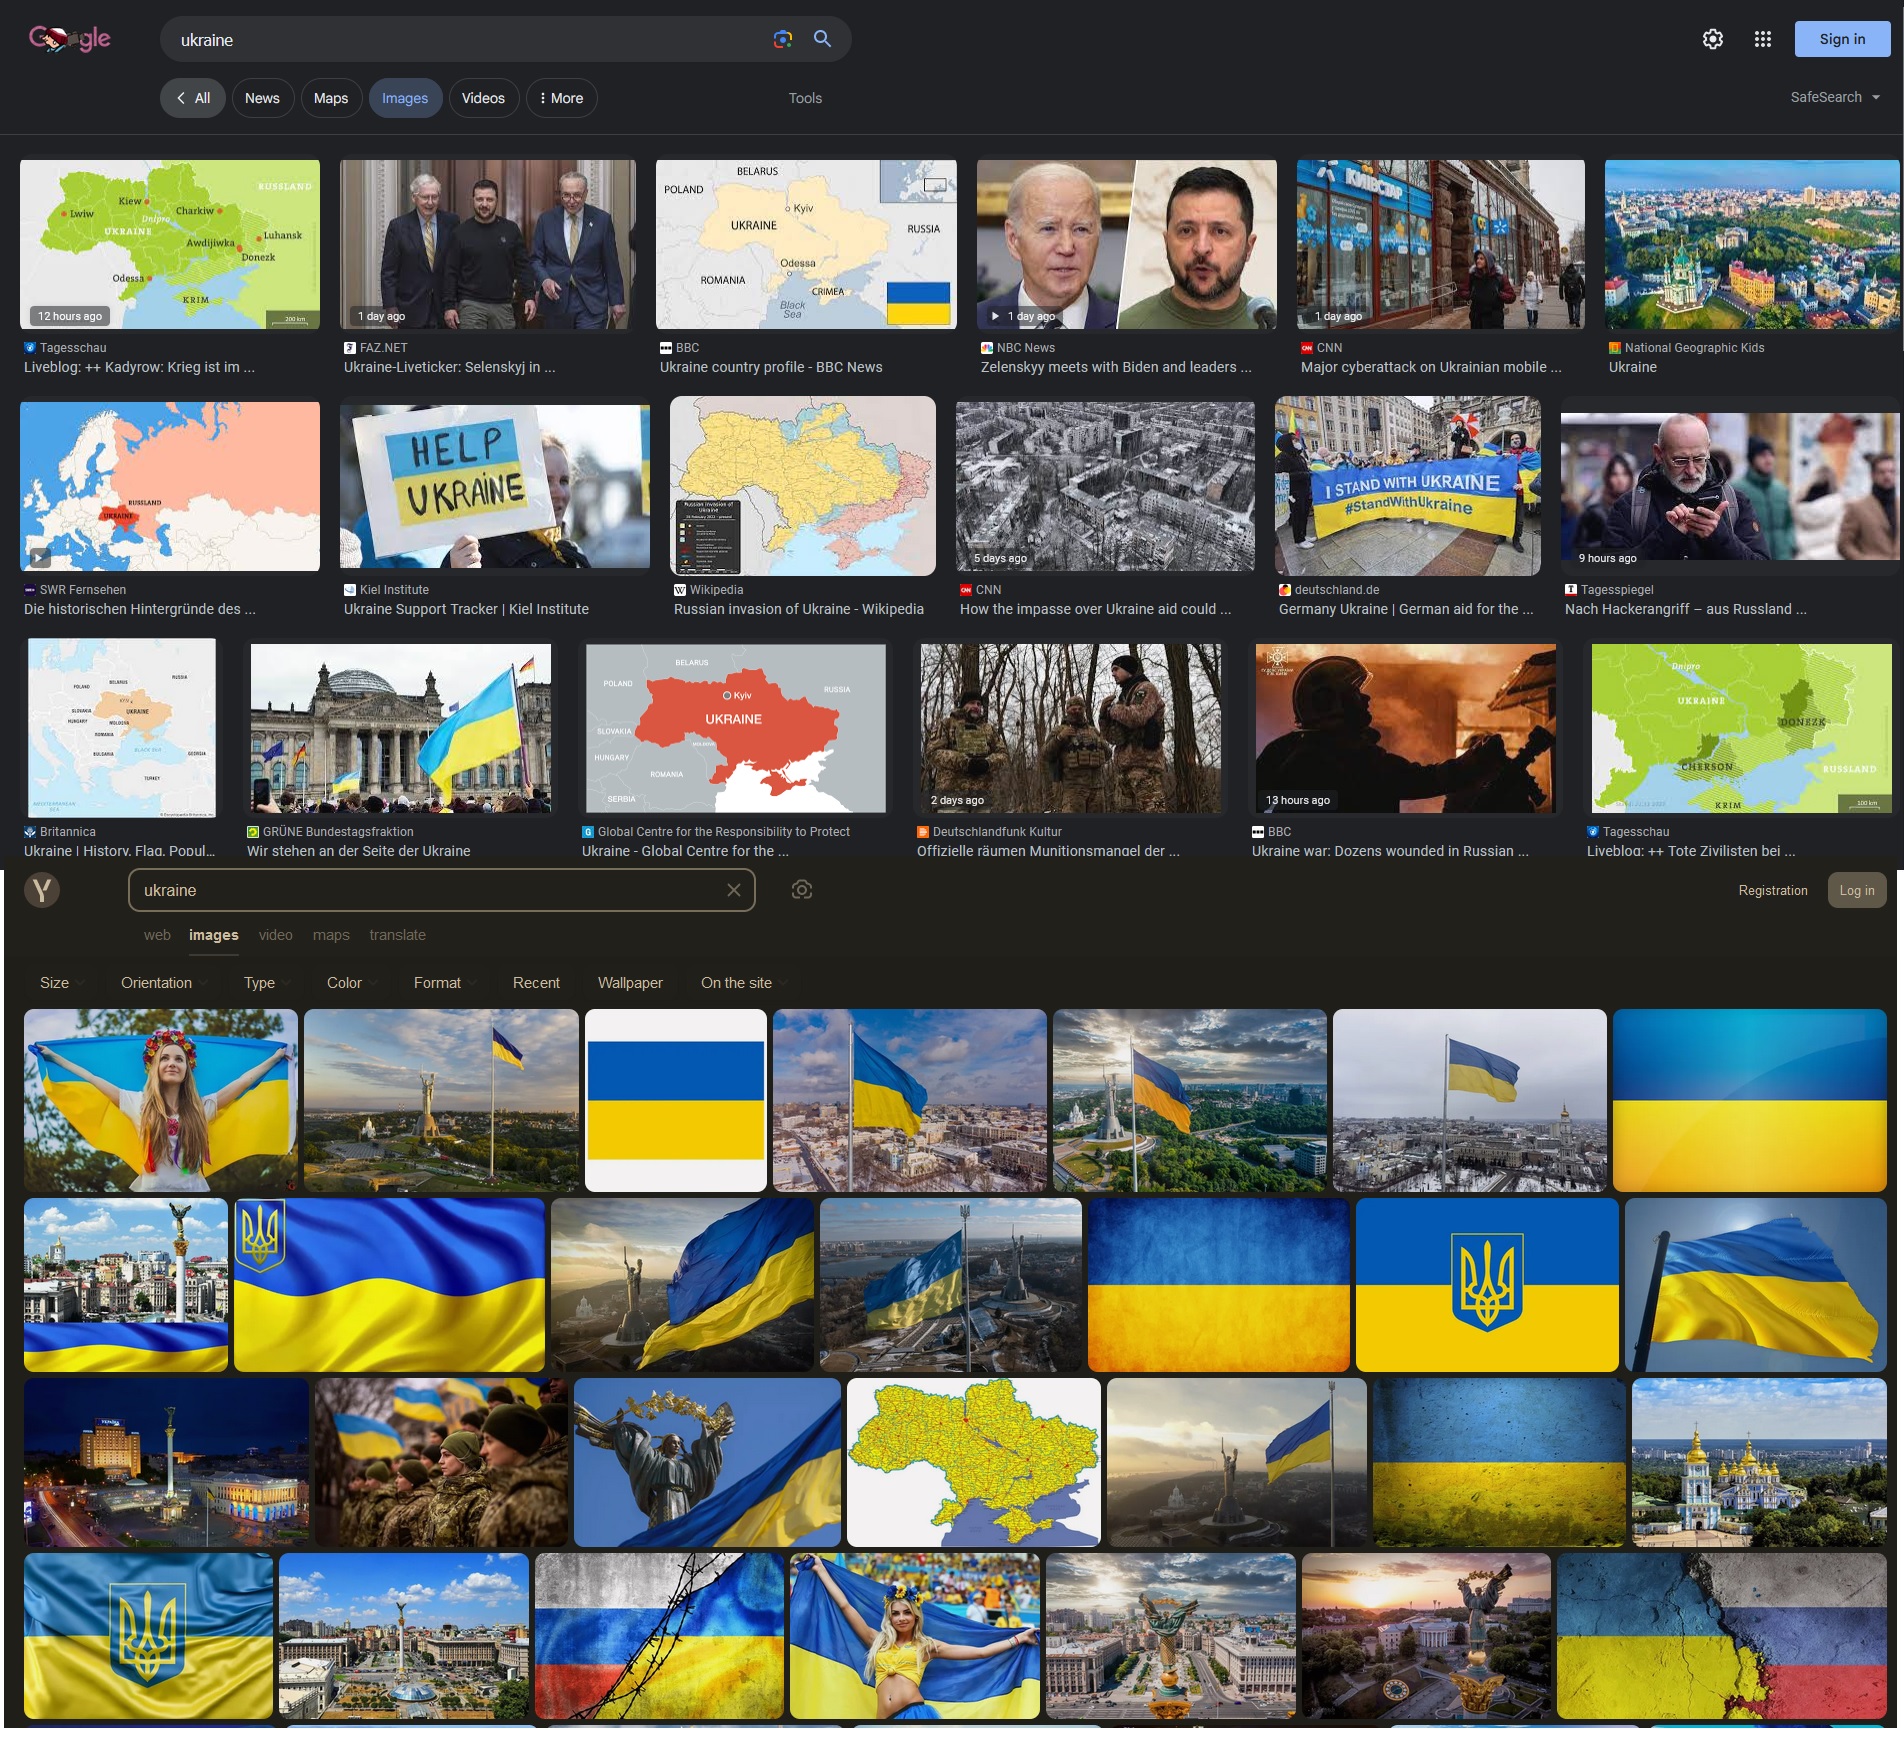Viewport: 1904px width, 1744px height.
Task: Open Russian invasion of Ukraine Wikipedia link
Action: pos(799,609)
